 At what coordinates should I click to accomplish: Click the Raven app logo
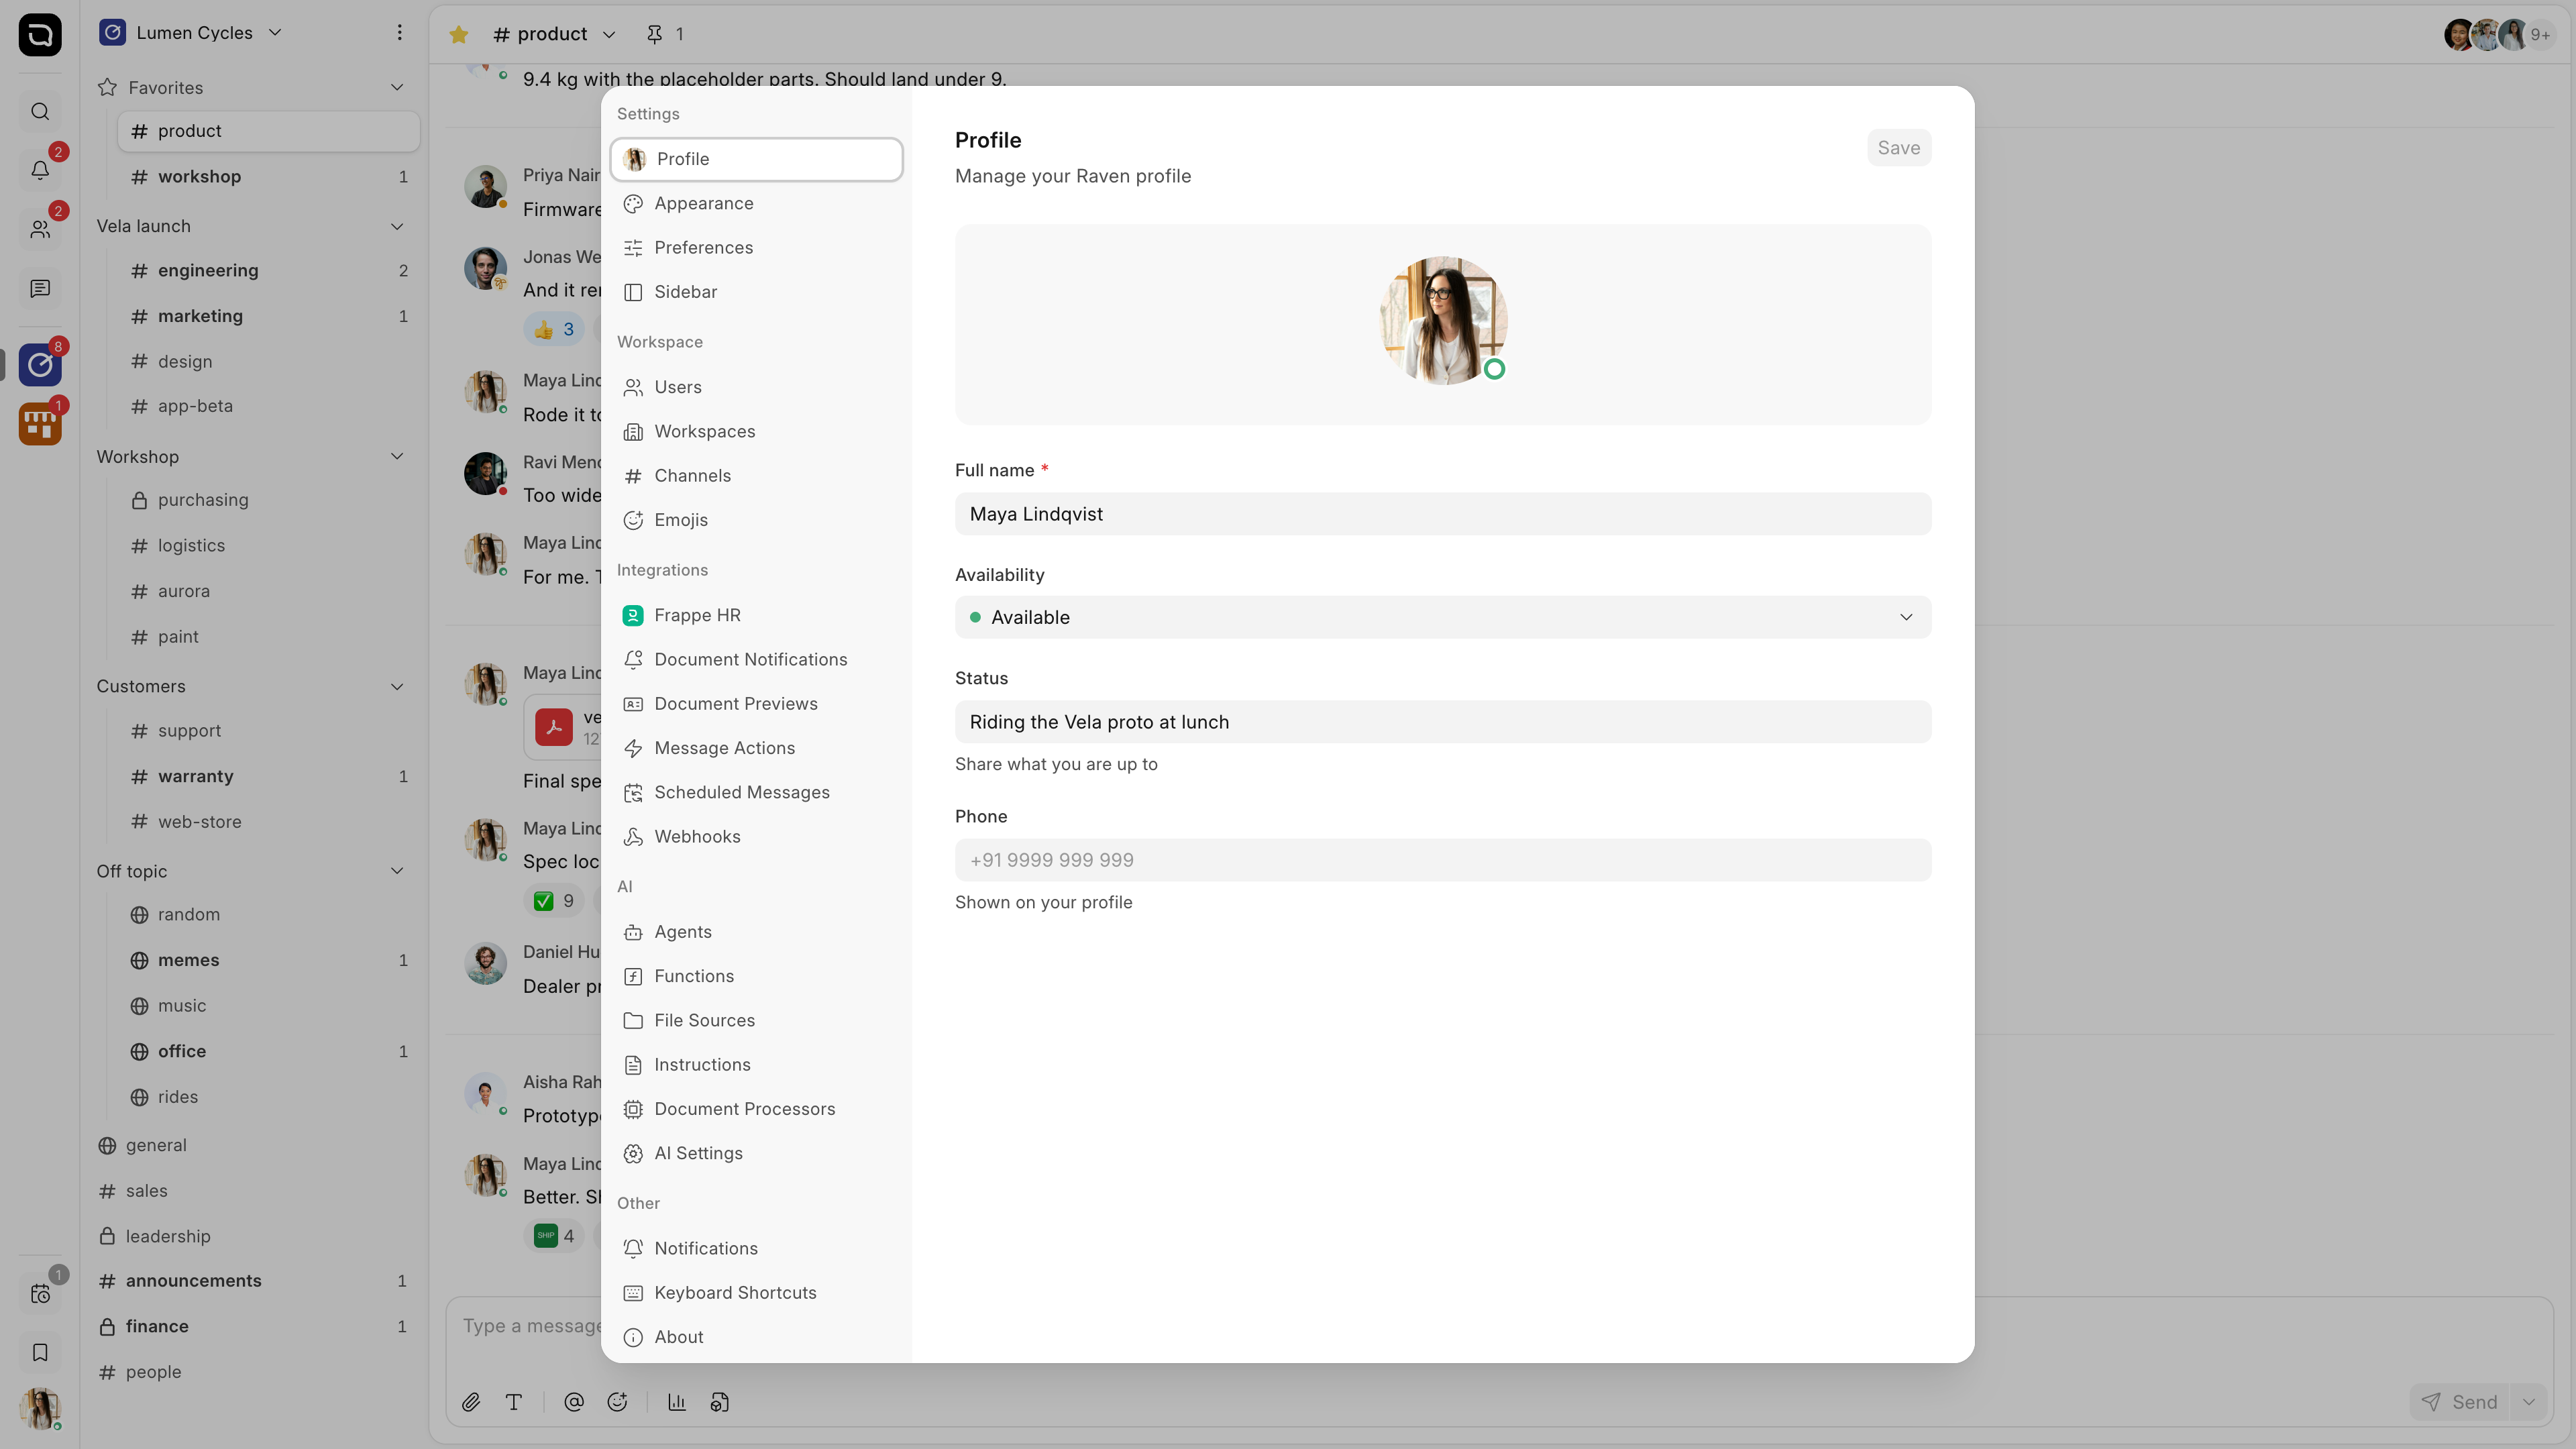click(x=40, y=35)
